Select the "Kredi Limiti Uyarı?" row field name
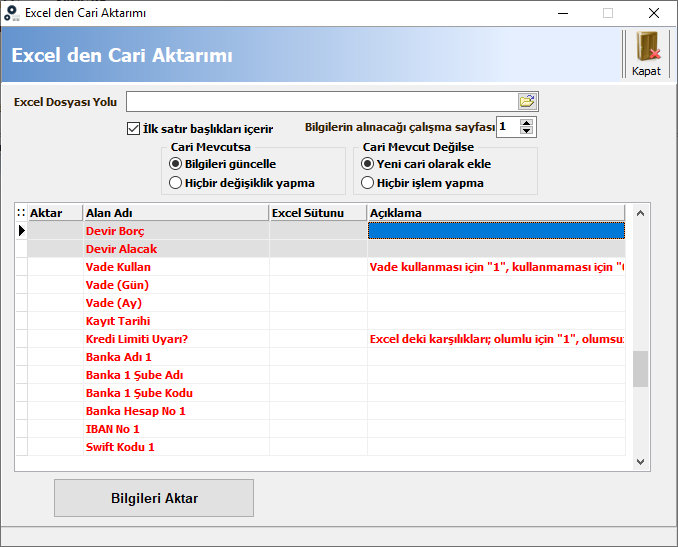Image resolution: width=678 pixels, height=547 pixels. coord(137,339)
